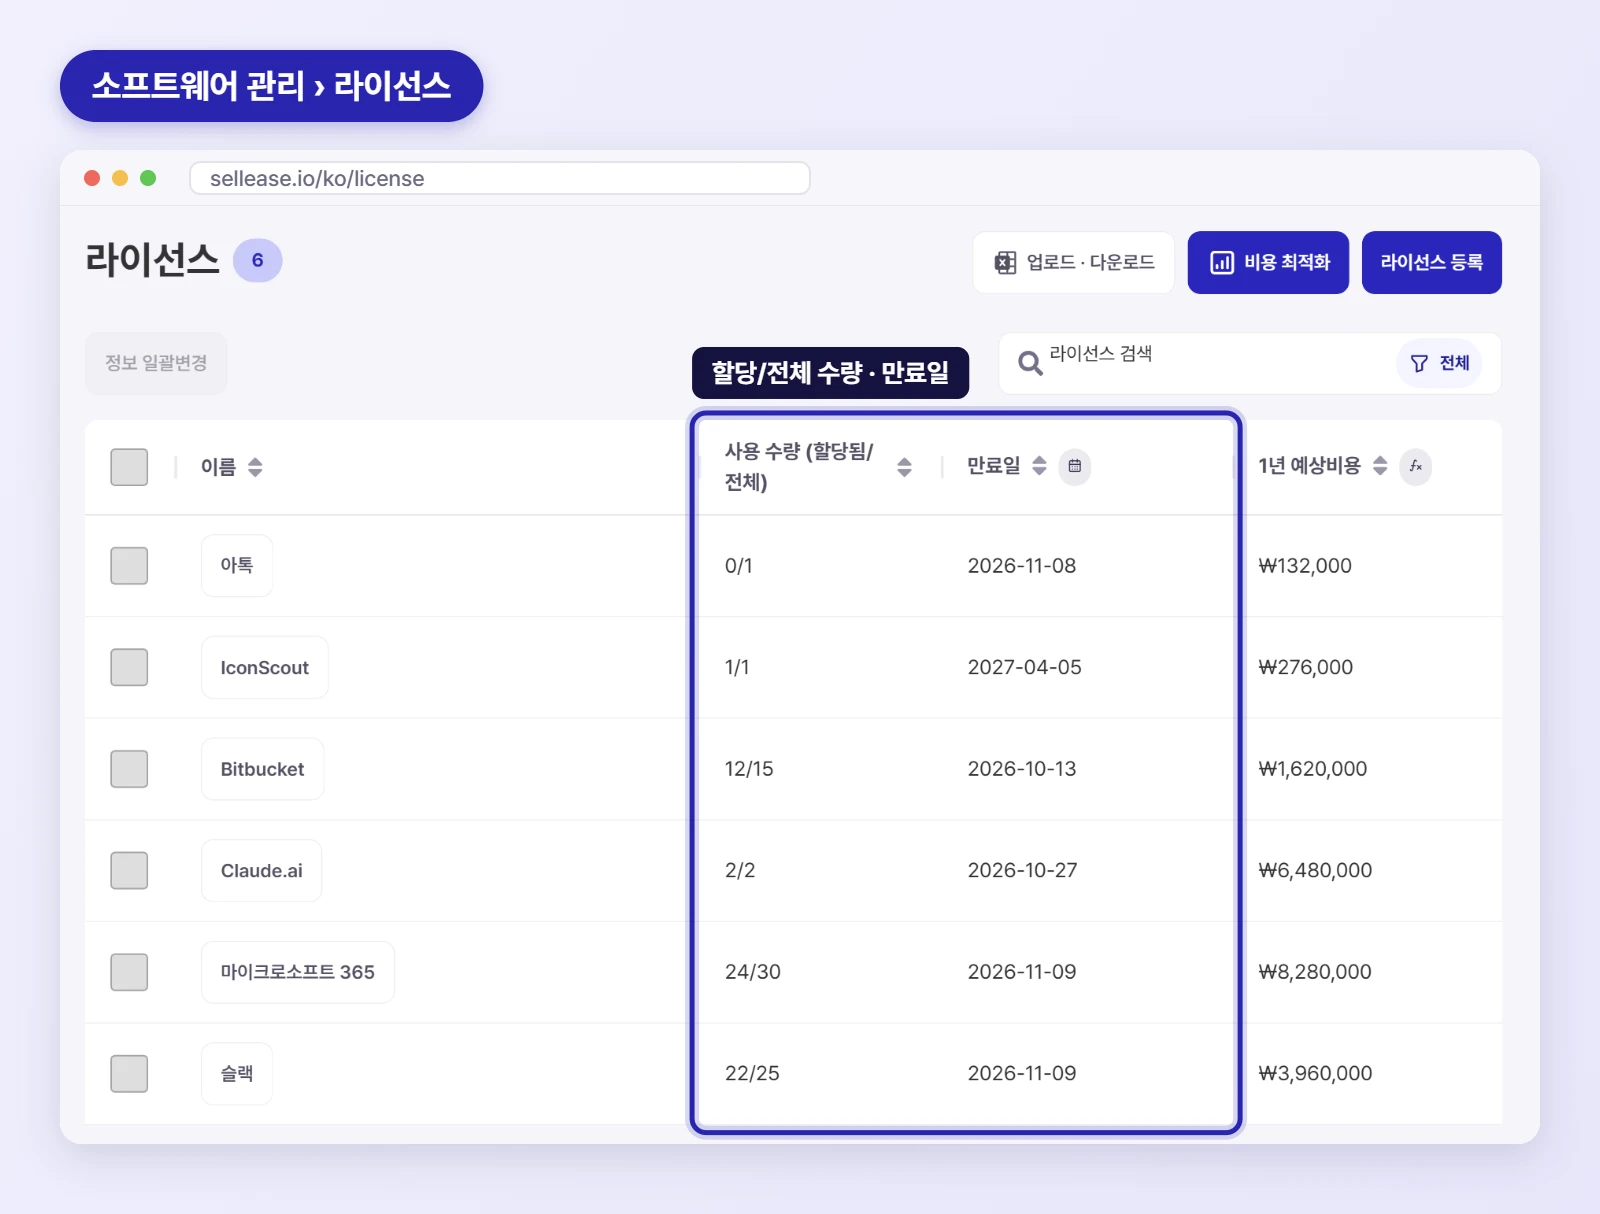This screenshot has width=1600, height=1214.
Task: Open the 마이크로소프트 365 license tag
Action: point(298,972)
